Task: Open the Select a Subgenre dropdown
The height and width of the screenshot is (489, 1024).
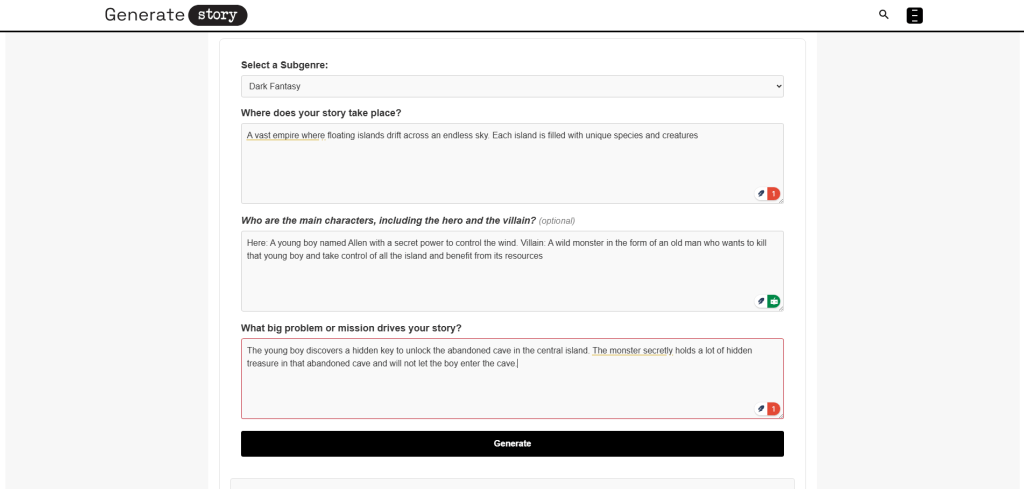Action: [512, 87]
